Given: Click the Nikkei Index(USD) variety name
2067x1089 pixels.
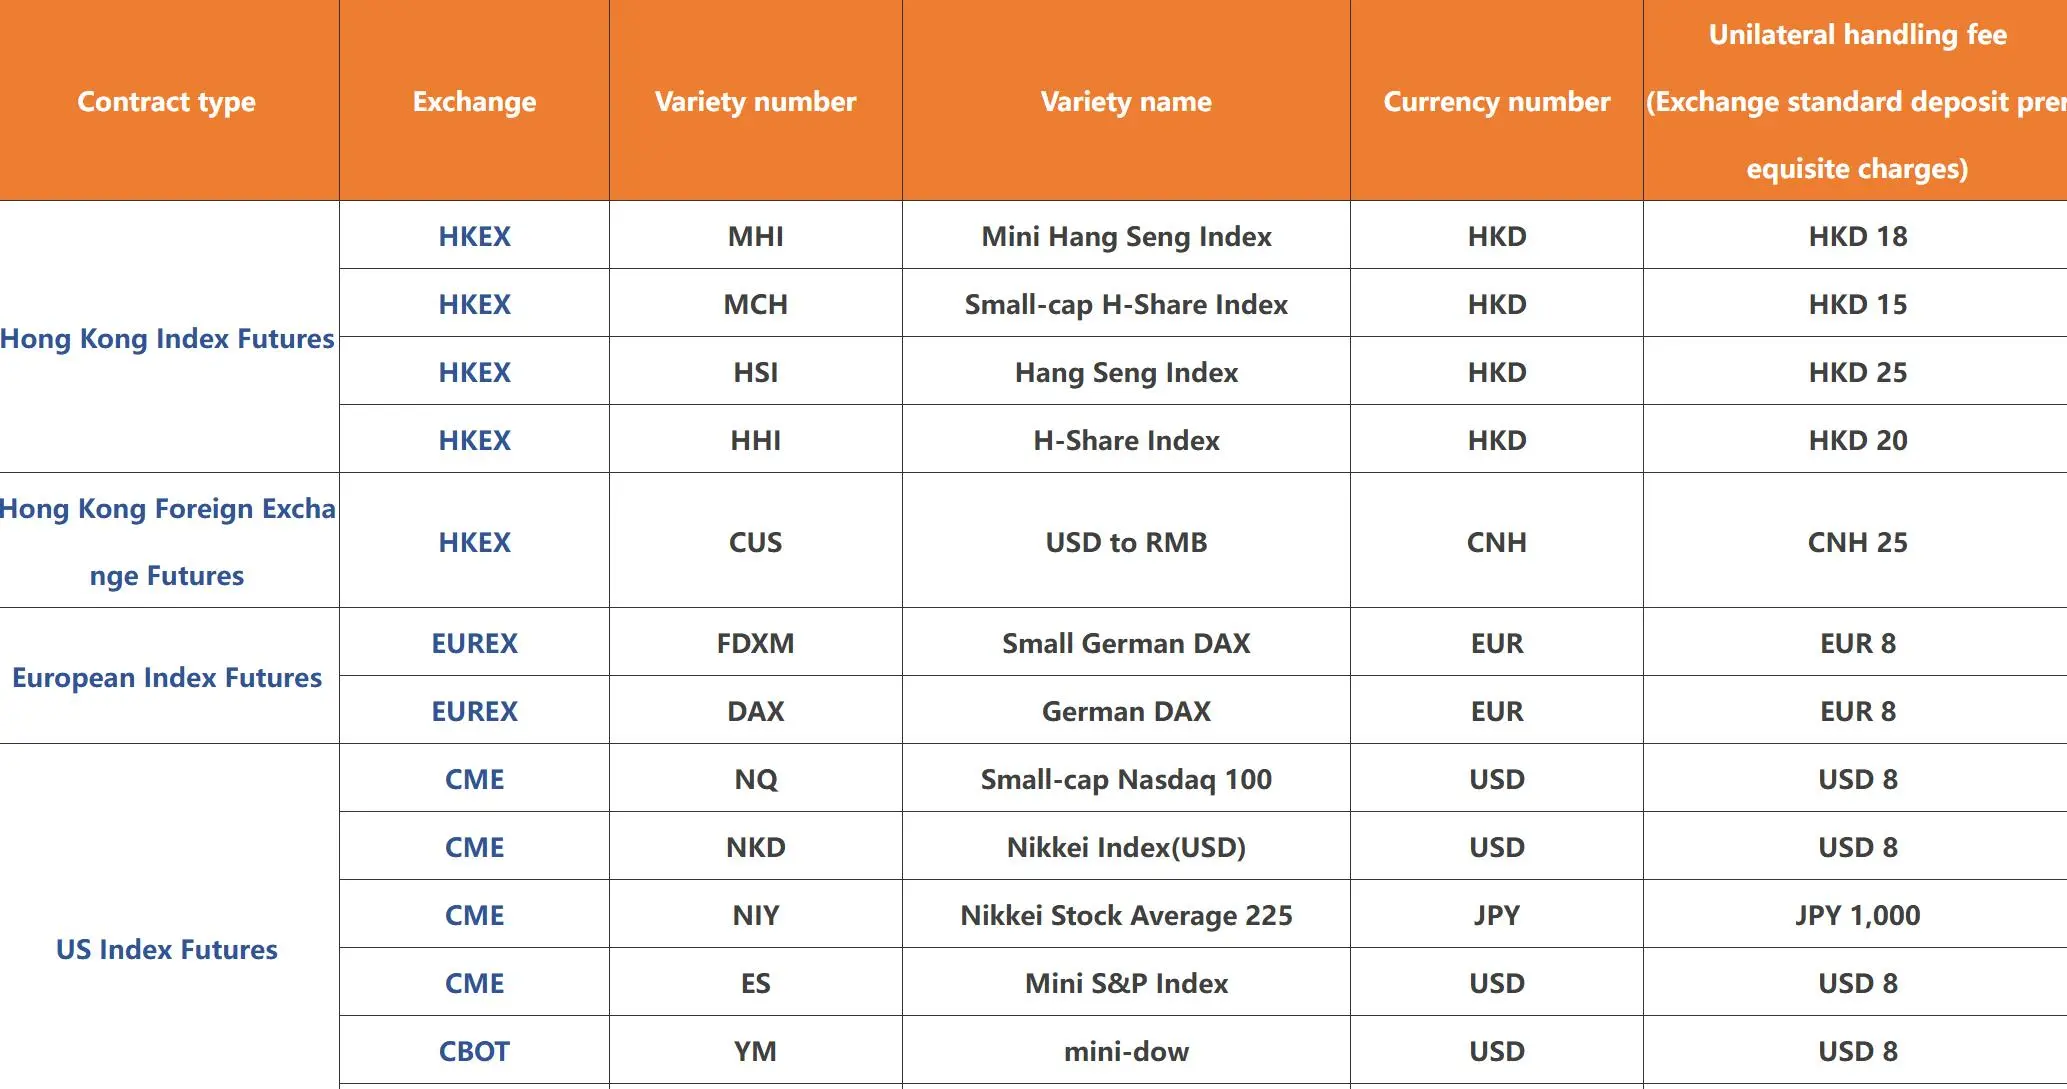Looking at the screenshot, I should tap(1126, 848).
